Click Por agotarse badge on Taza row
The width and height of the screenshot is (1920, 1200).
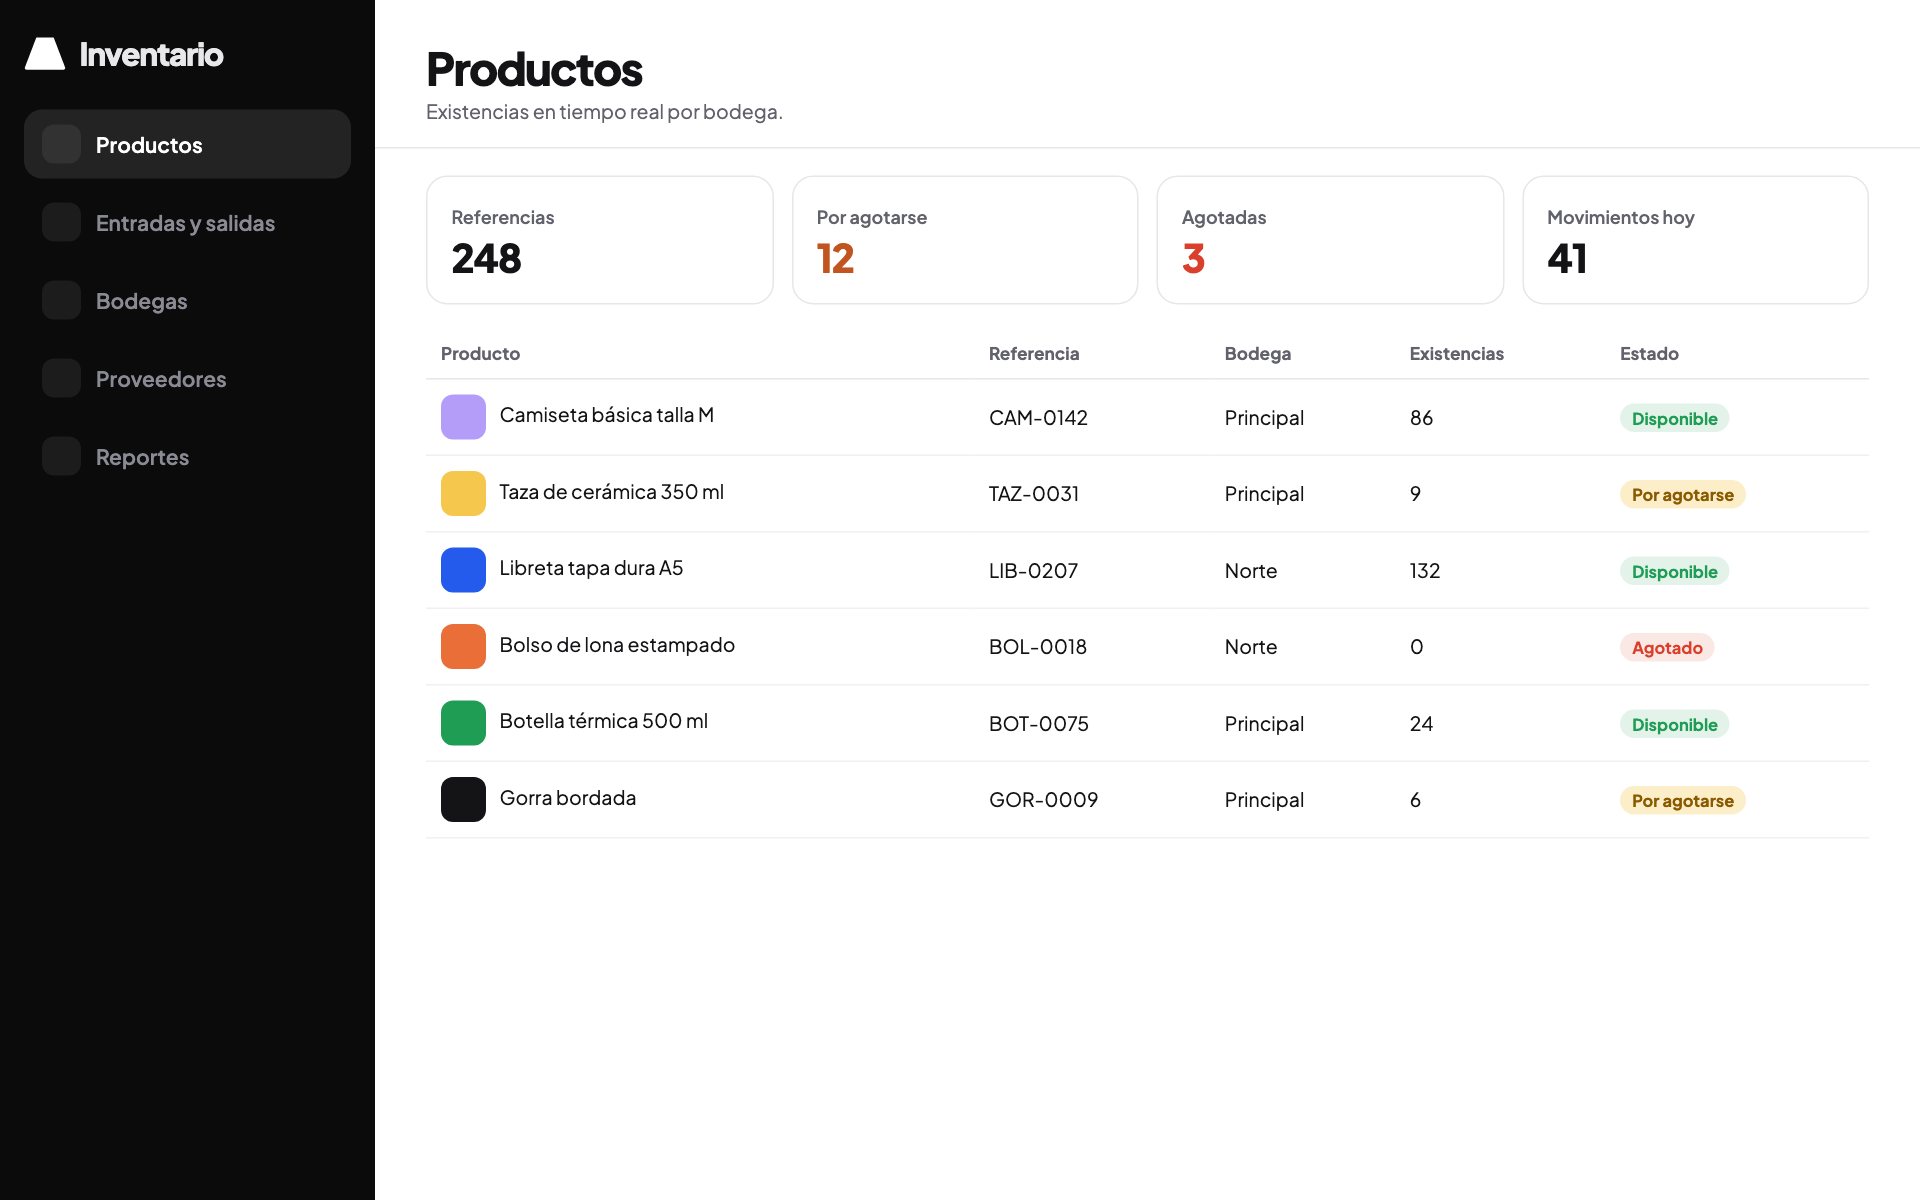click(x=1683, y=495)
